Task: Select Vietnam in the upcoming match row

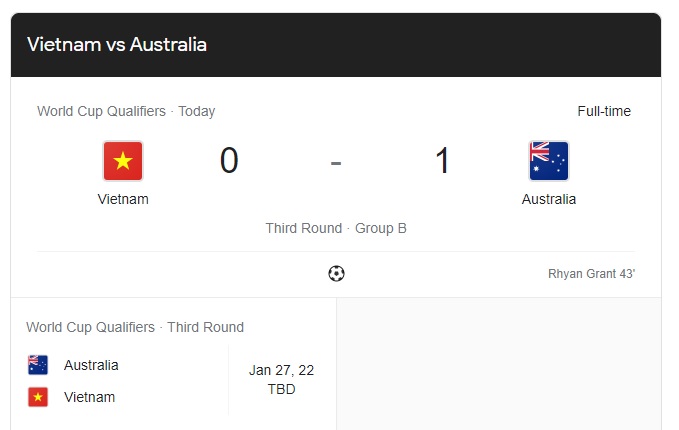Action: point(89,397)
